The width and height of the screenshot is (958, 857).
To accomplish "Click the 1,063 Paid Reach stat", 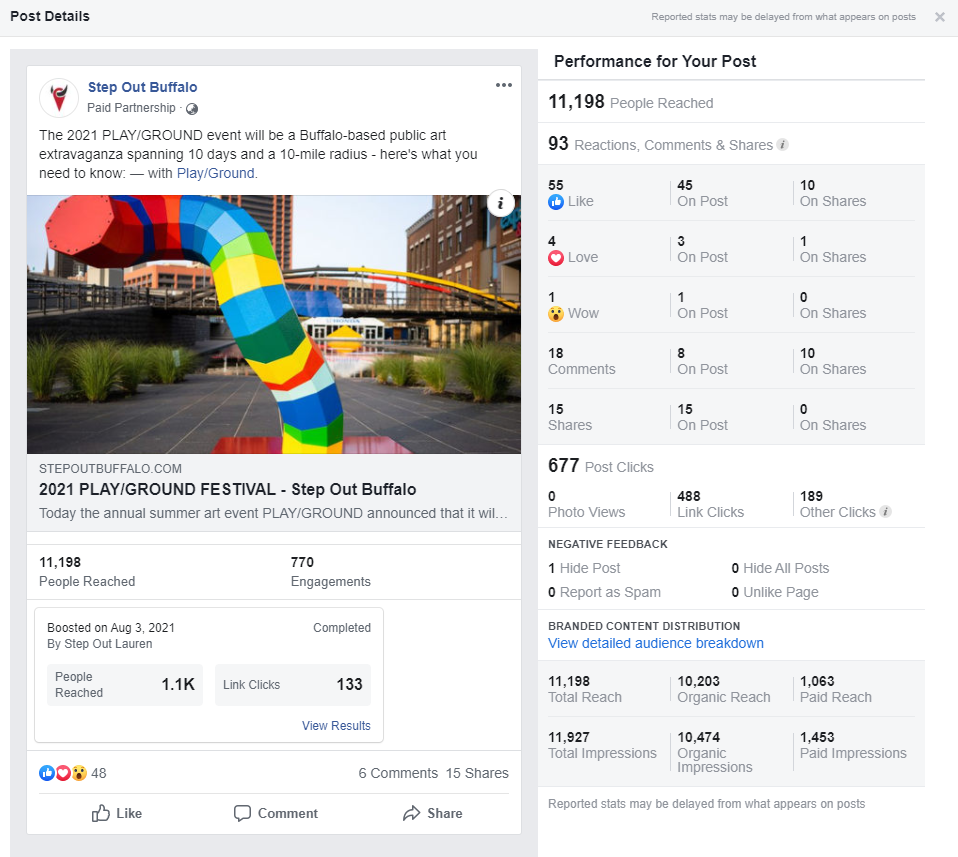I will (x=835, y=690).
